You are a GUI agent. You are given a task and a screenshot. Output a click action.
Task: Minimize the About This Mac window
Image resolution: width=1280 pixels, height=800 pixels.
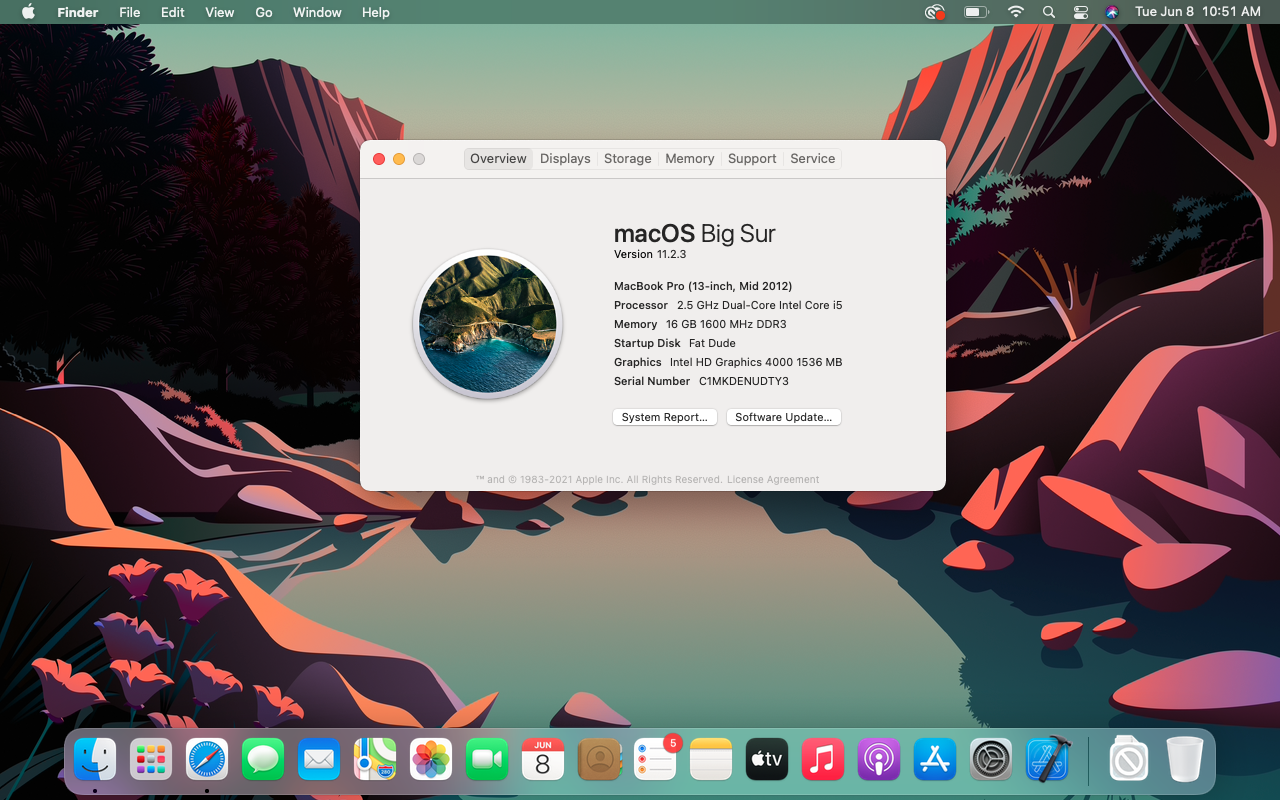[399, 159]
